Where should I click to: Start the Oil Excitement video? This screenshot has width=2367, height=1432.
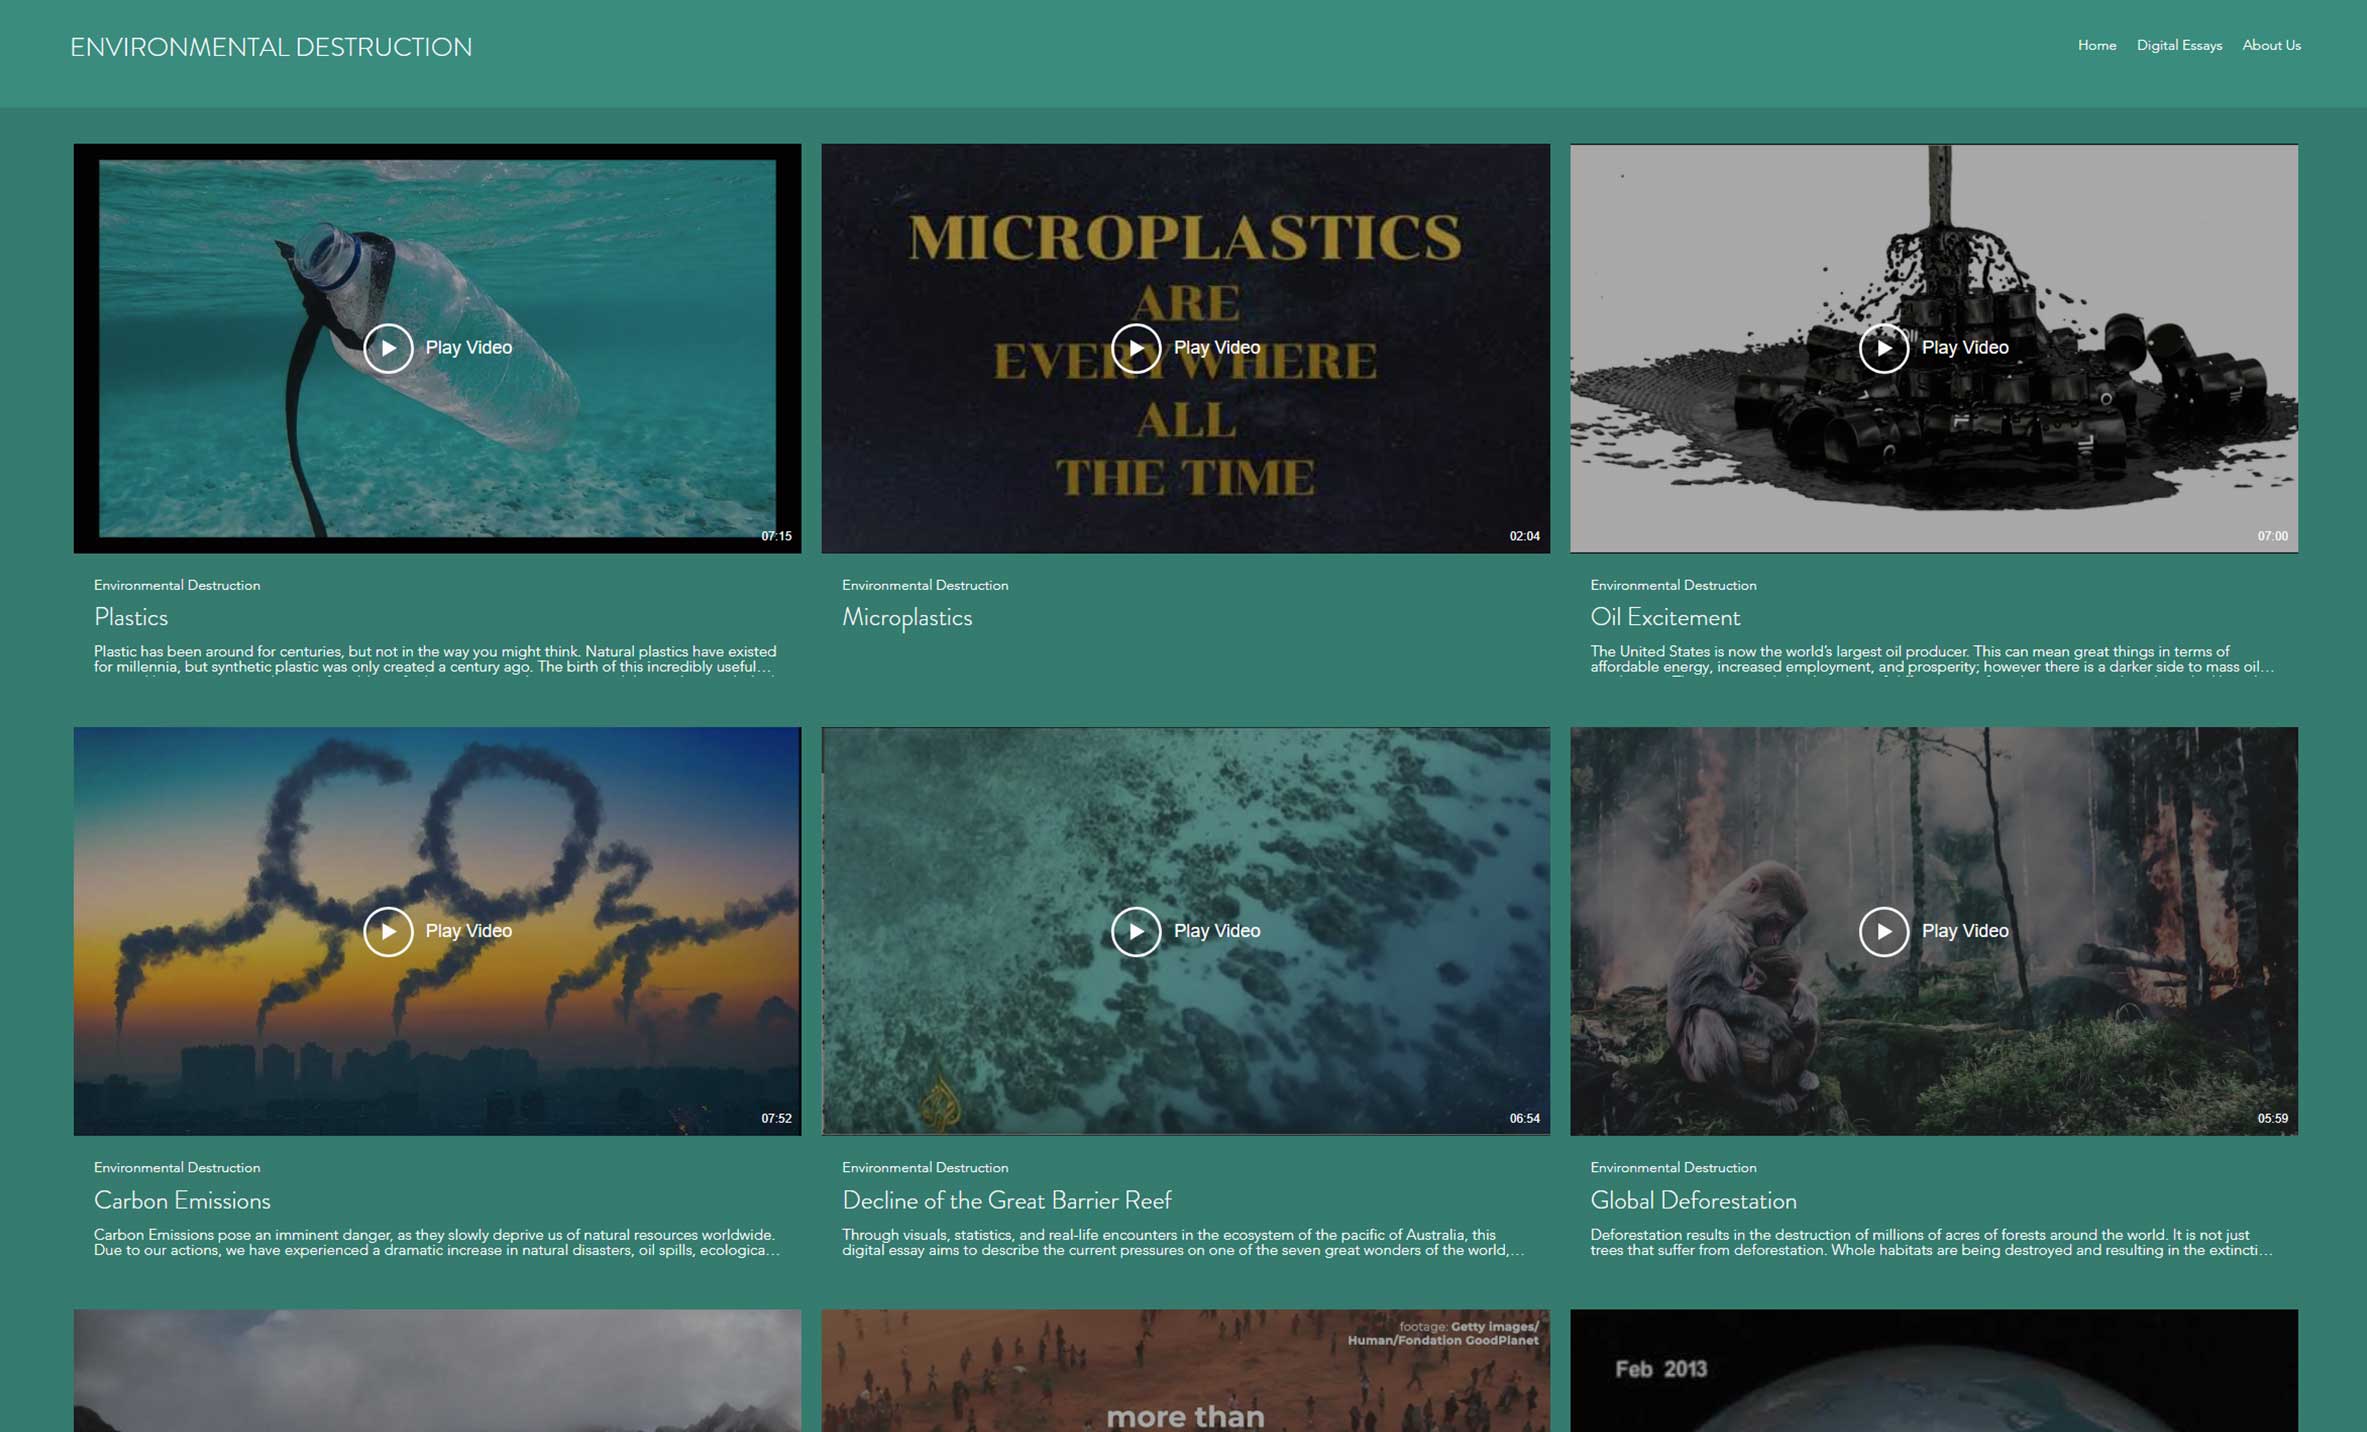pyautogui.click(x=1883, y=348)
